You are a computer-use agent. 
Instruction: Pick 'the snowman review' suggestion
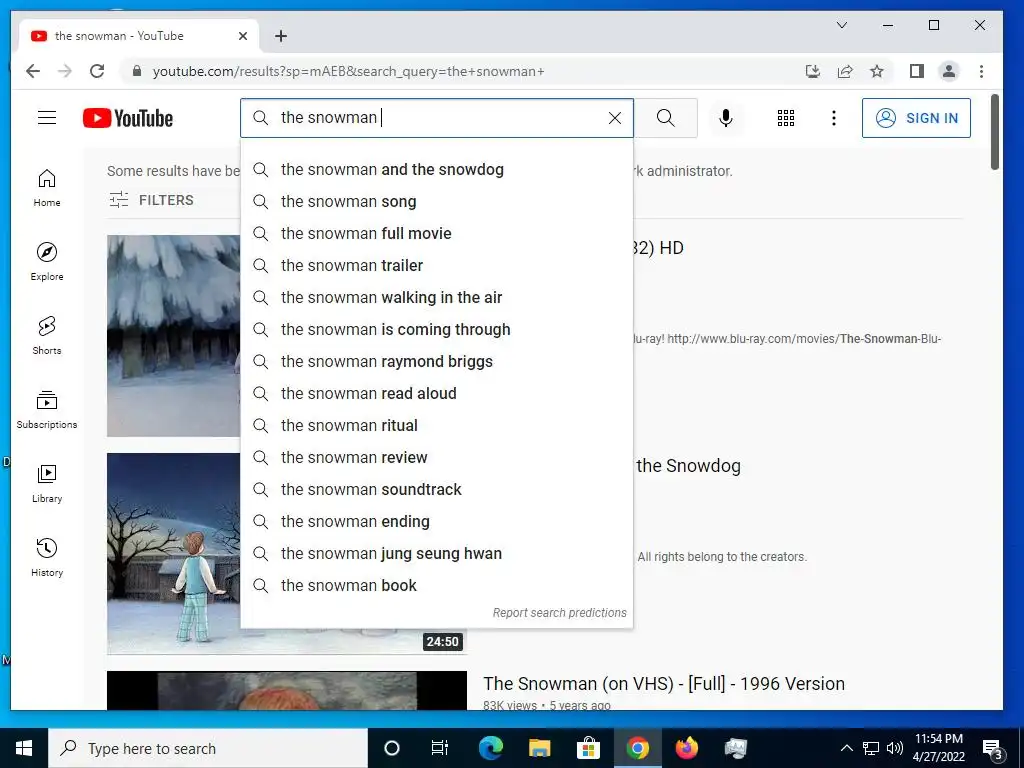[x=437, y=458]
